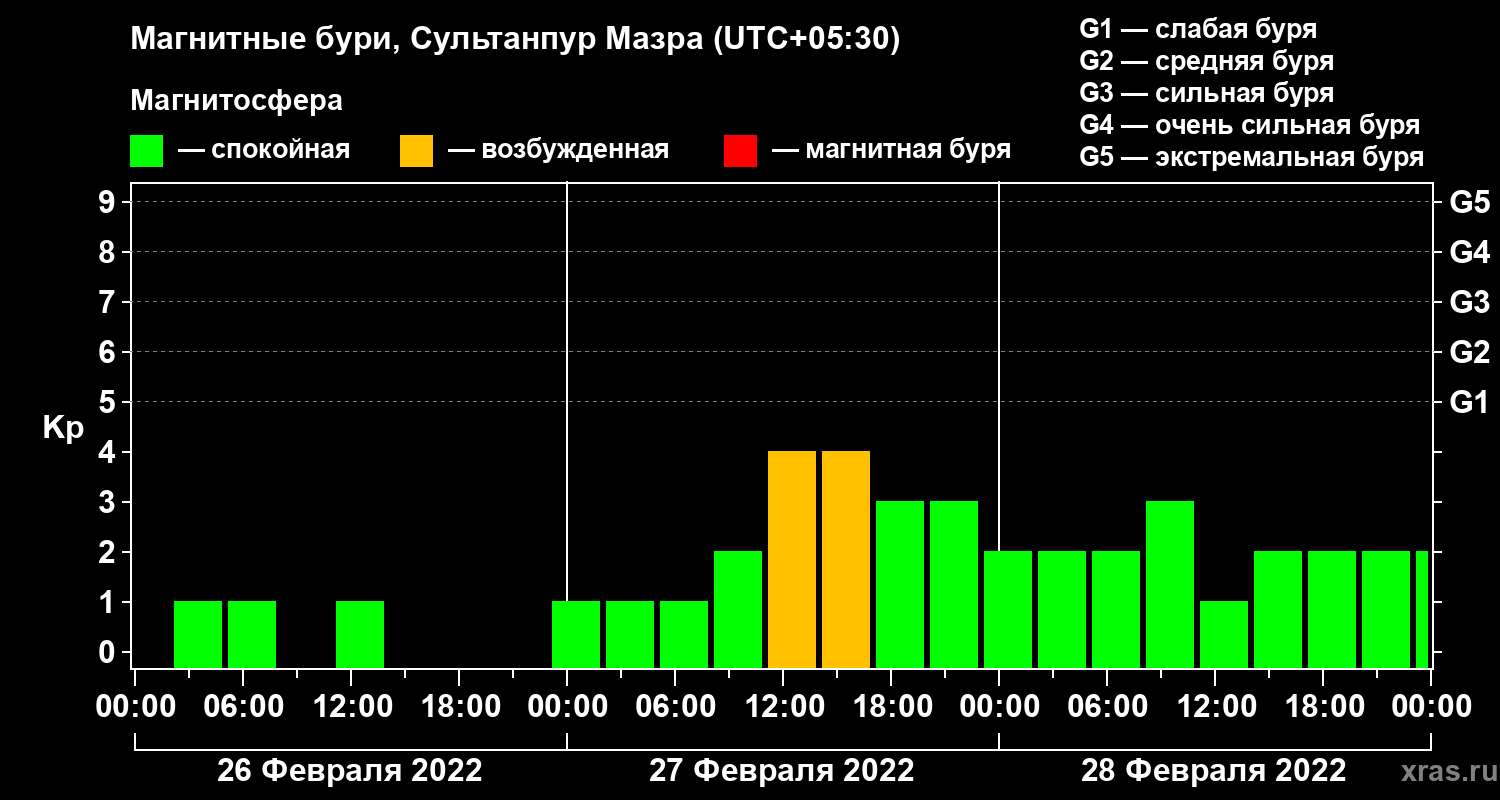Click the G1 label on the right axis
The width and height of the screenshot is (1500, 800).
click(x=1469, y=403)
